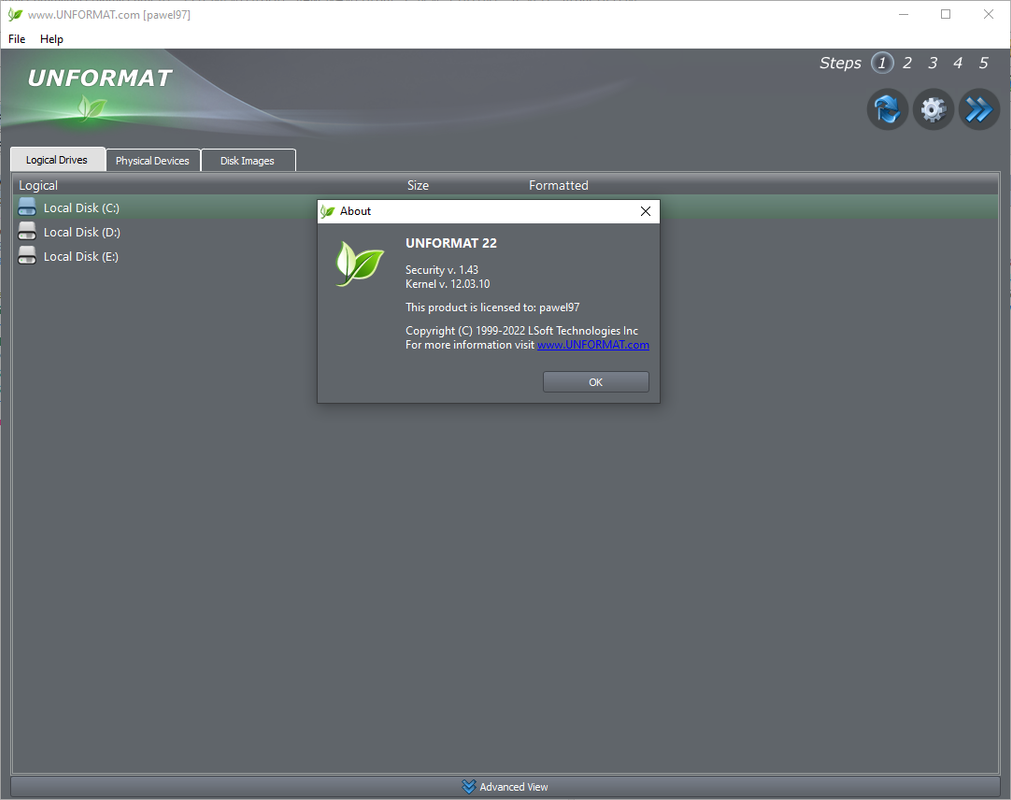The width and height of the screenshot is (1011, 800).
Task: Go to step 5 indicator
Action: tap(983, 63)
